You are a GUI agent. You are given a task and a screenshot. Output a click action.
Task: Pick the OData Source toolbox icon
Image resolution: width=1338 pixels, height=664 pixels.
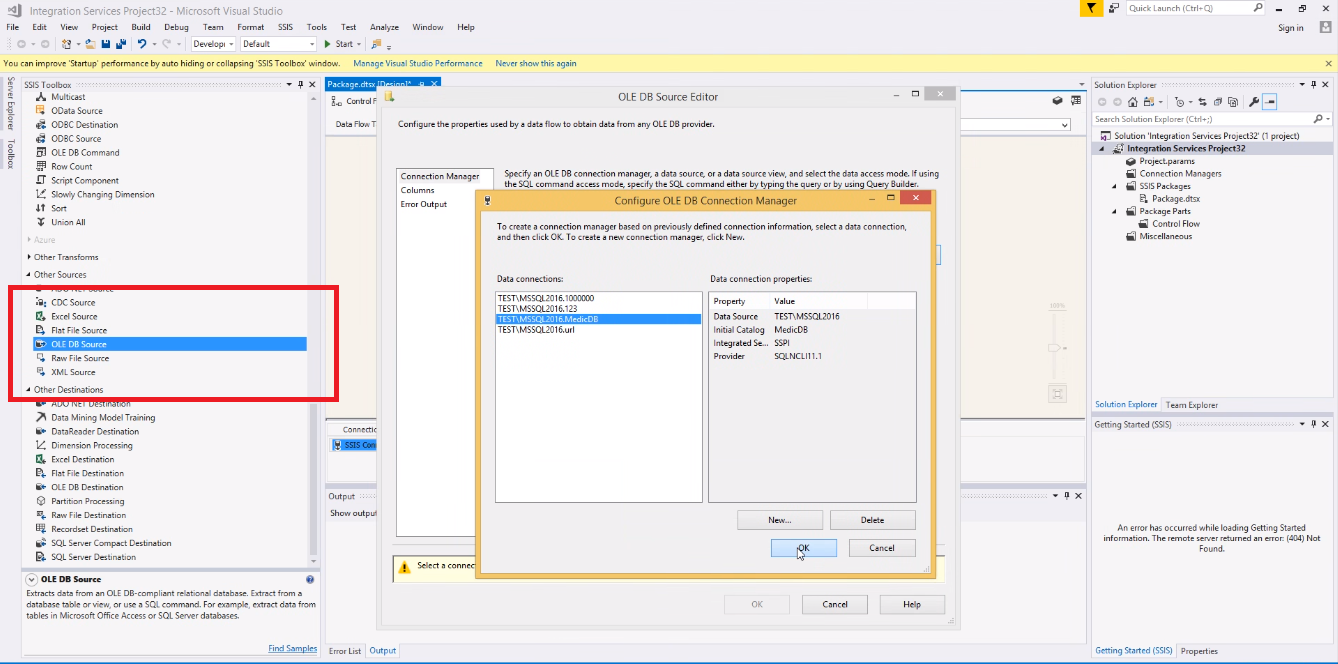(x=41, y=111)
